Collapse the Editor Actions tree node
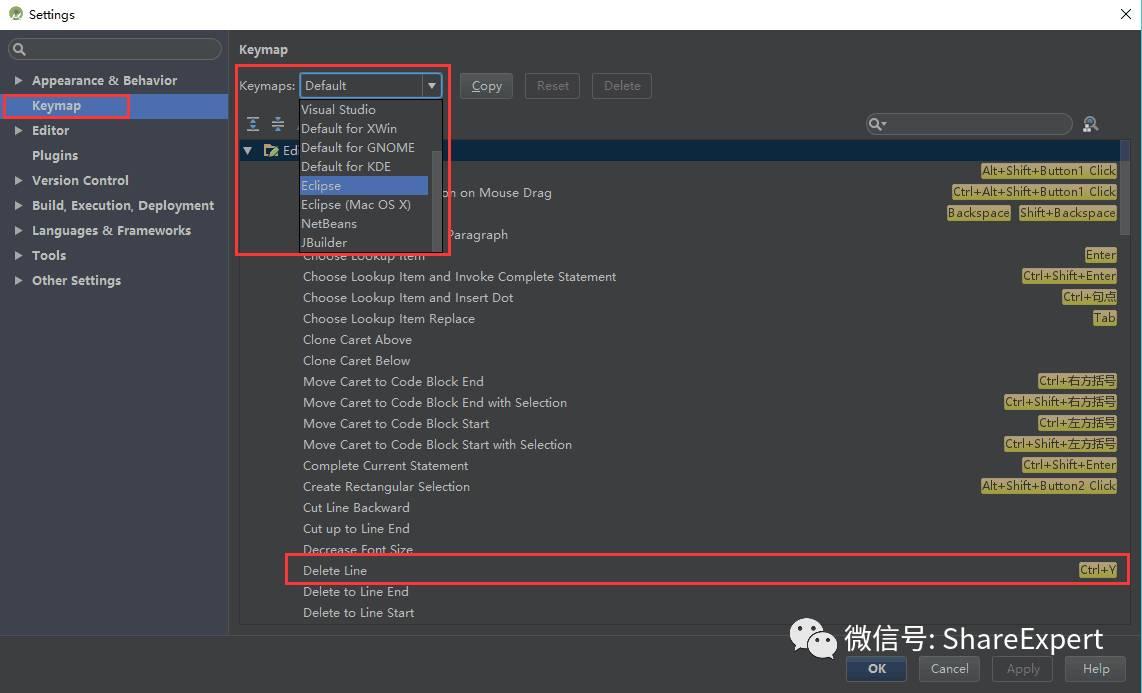 248,151
